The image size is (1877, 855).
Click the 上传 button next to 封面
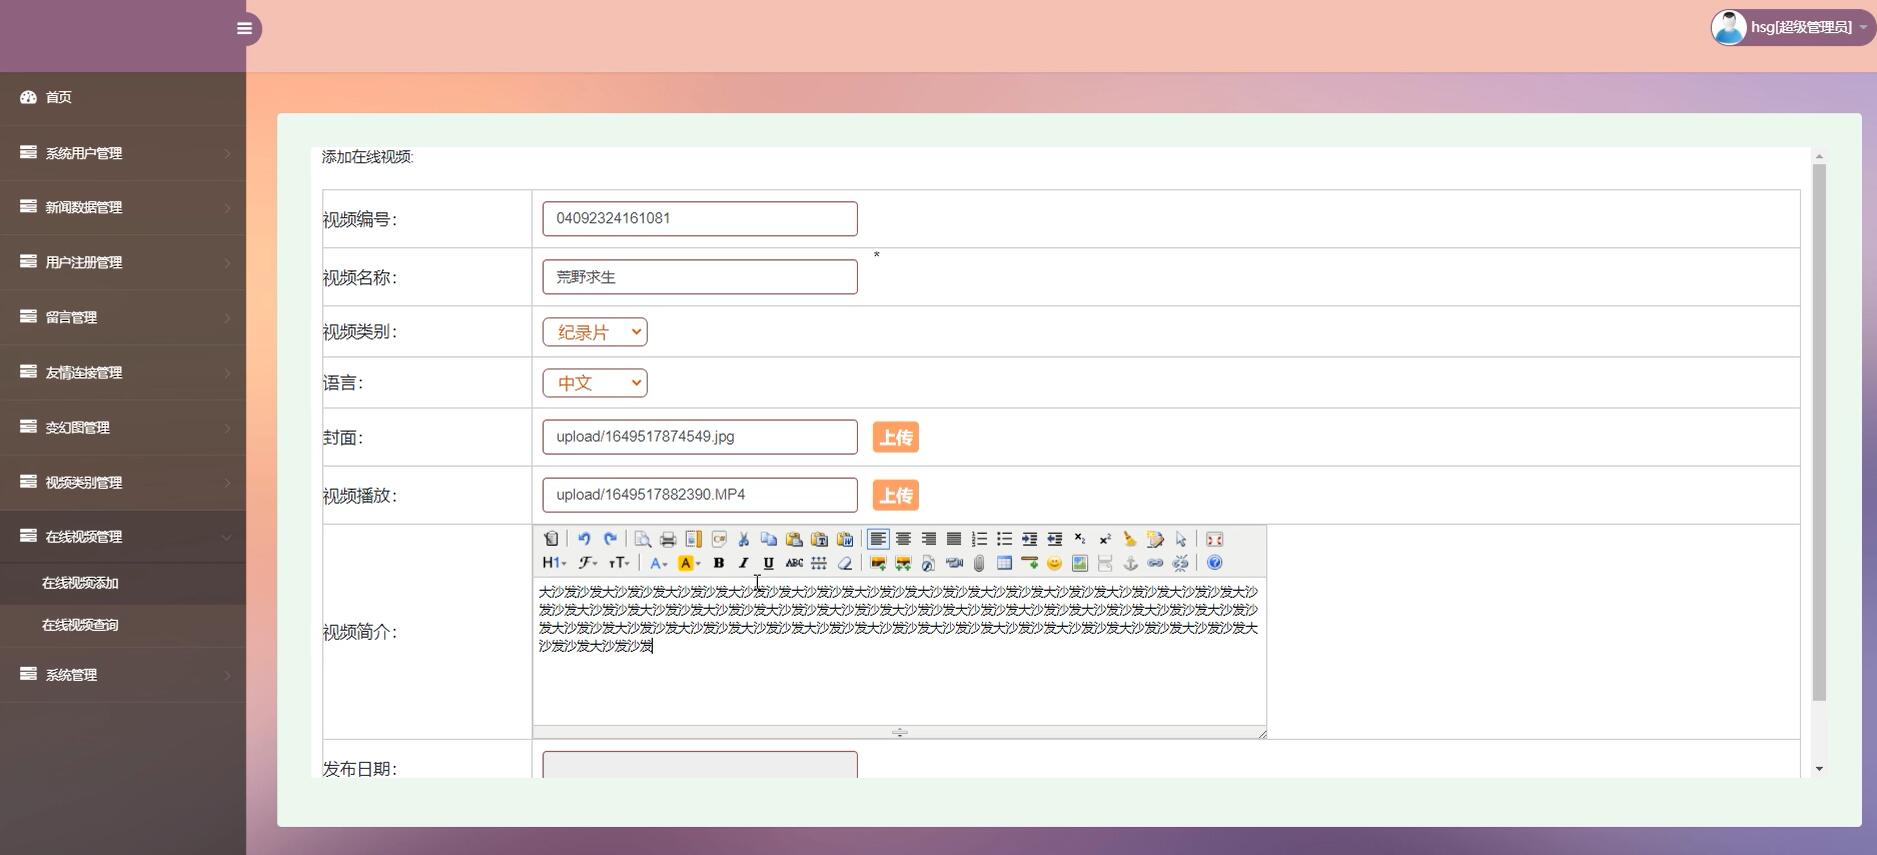[x=896, y=437]
